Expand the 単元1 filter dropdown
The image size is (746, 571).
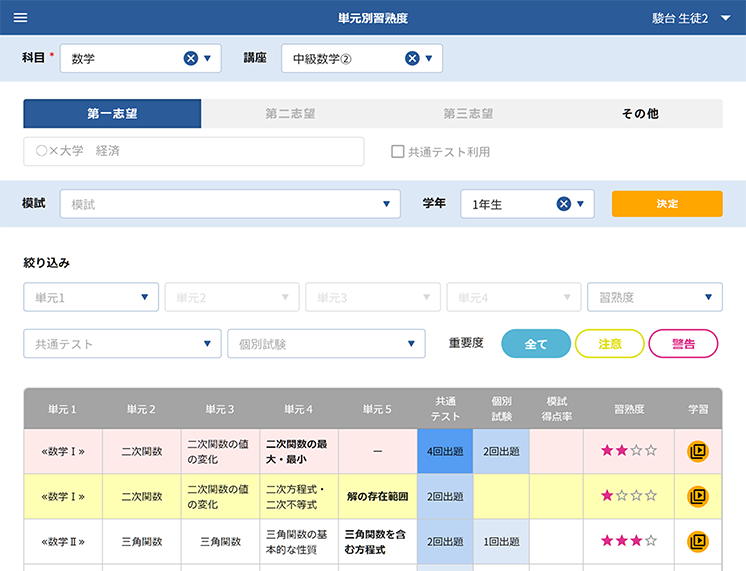click(x=91, y=297)
